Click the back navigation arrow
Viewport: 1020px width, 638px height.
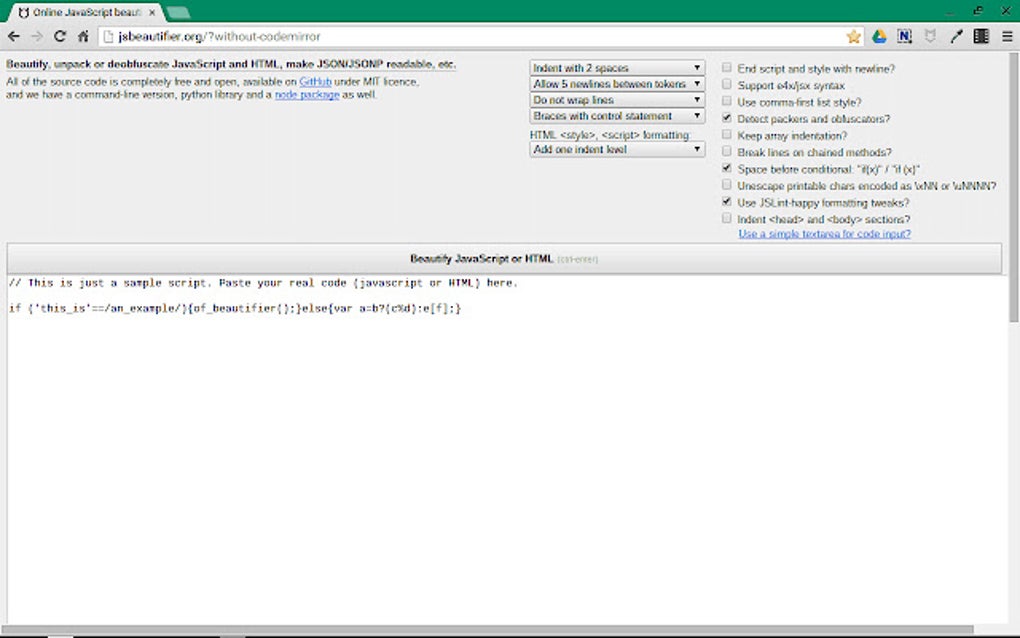coord(14,35)
